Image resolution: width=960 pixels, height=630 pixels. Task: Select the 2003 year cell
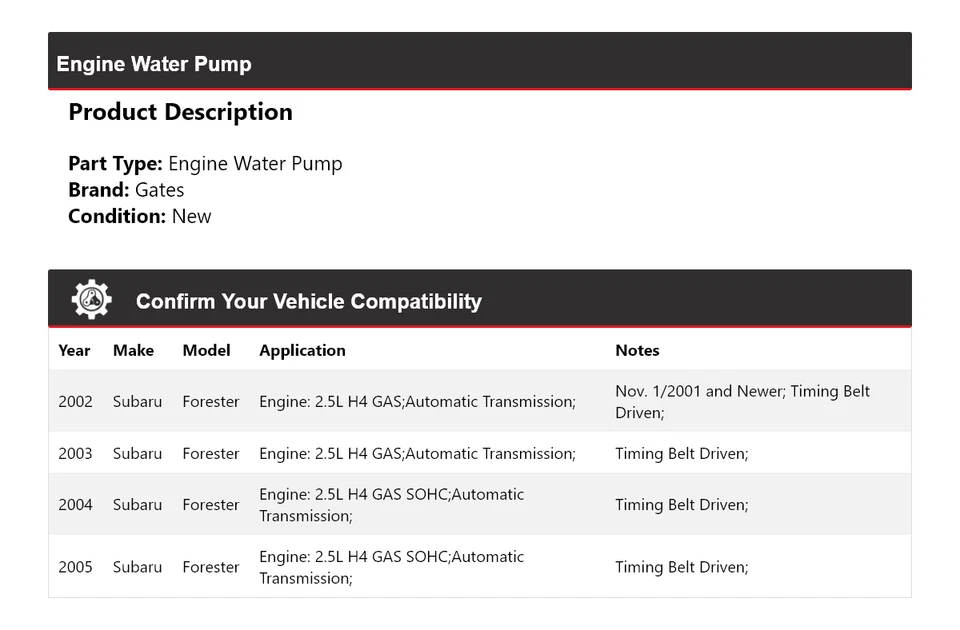point(75,453)
